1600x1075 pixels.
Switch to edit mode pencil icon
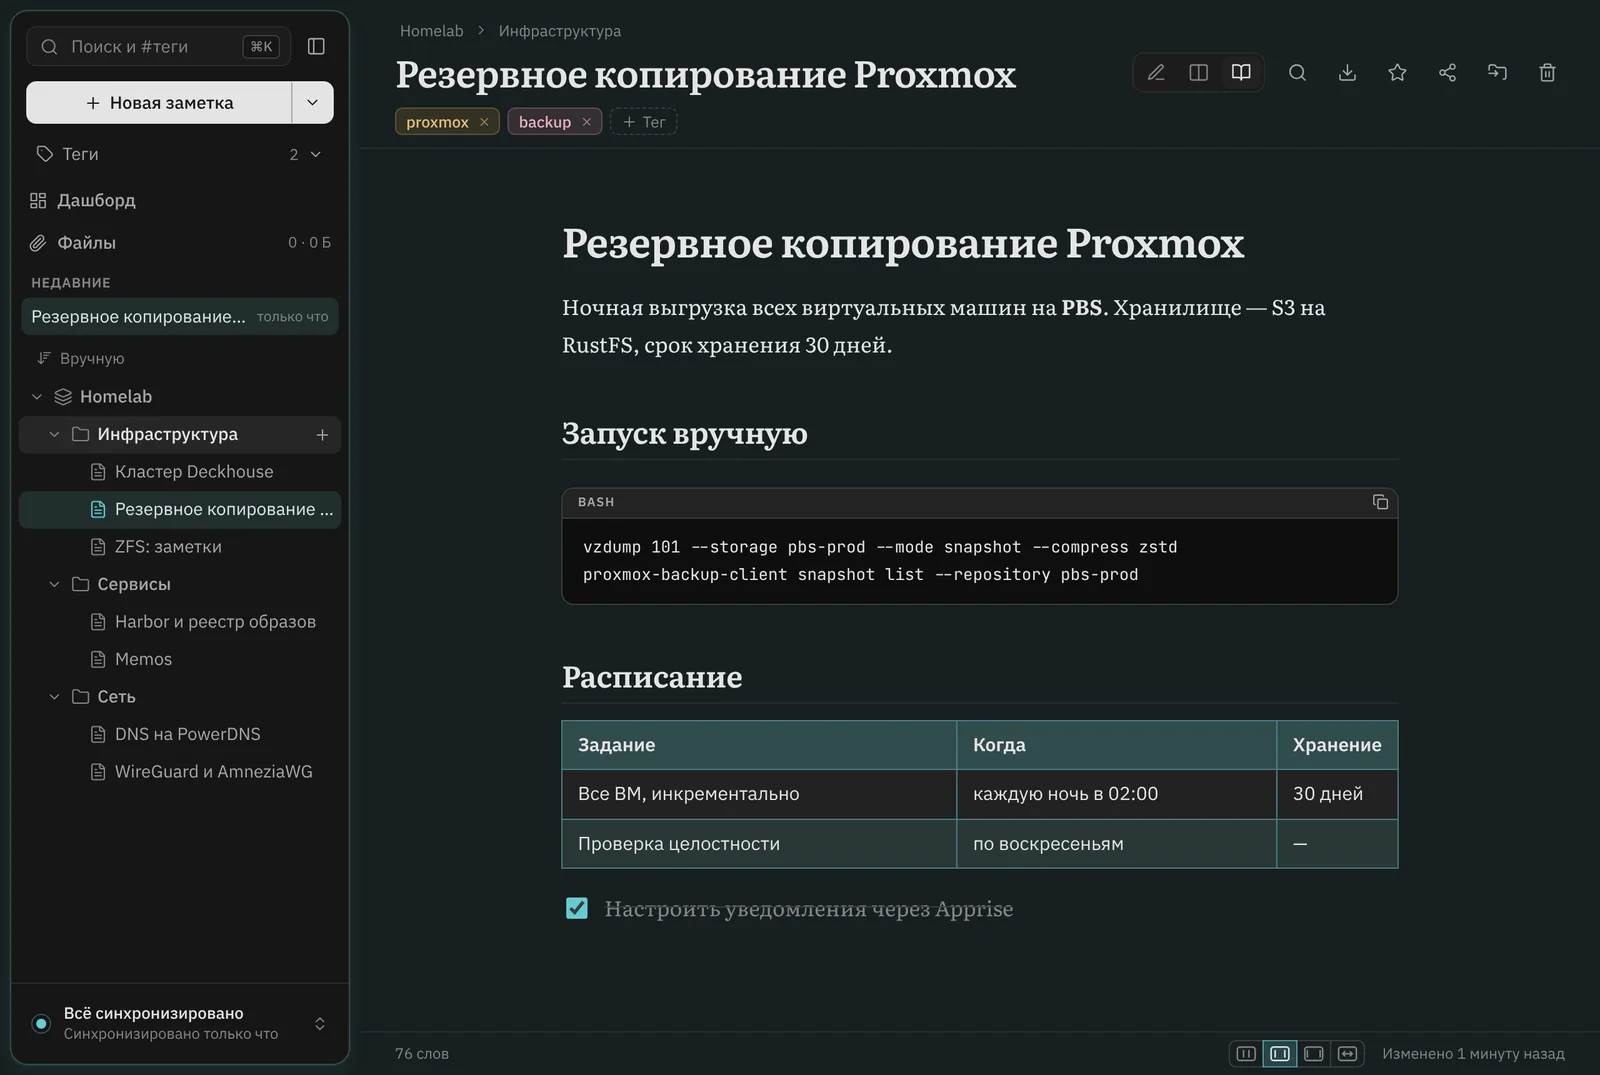[1156, 72]
